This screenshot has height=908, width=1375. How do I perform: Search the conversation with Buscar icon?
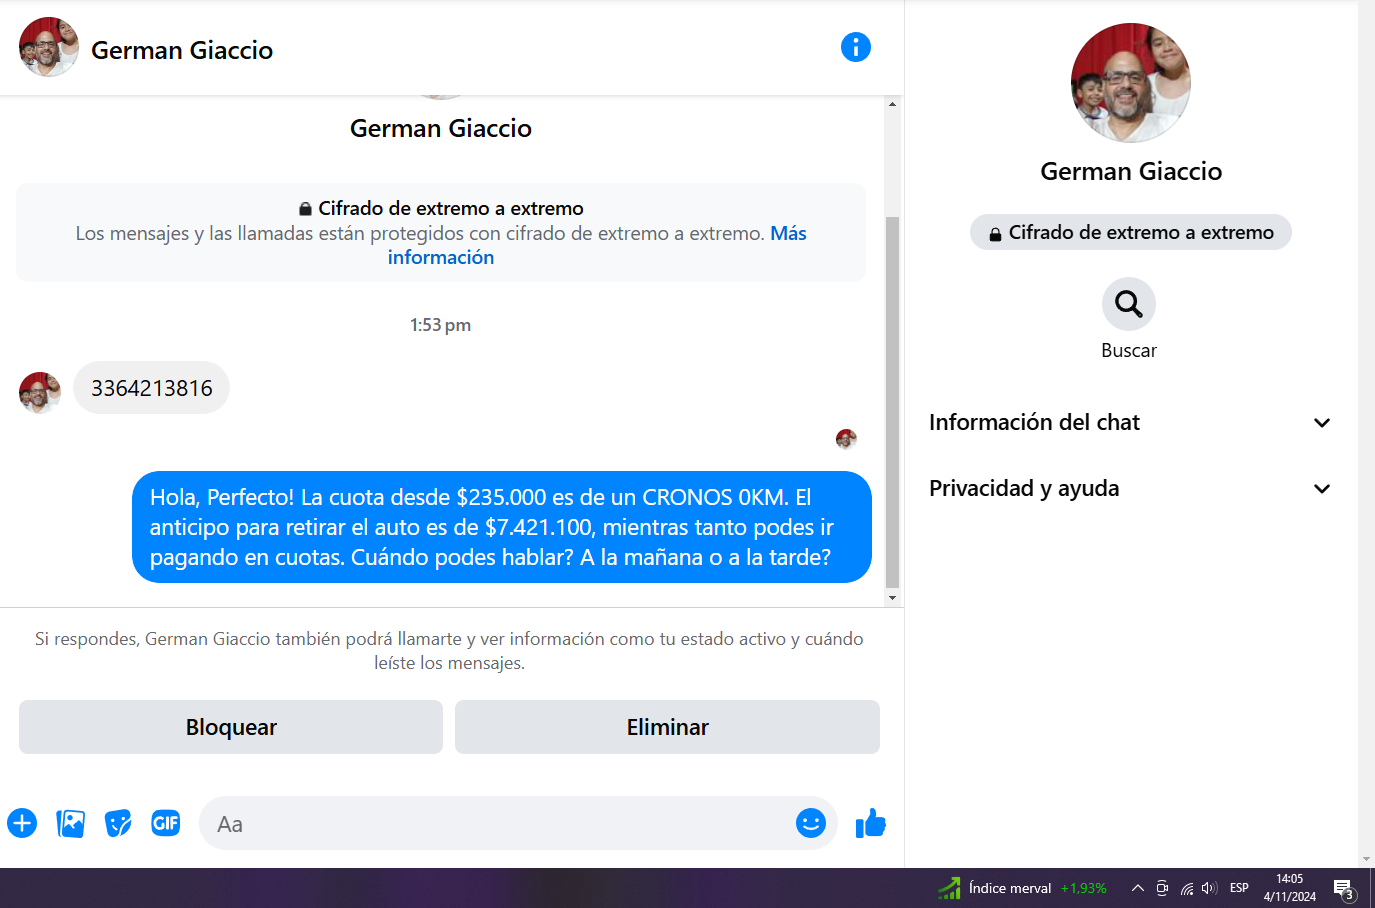pos(1128,304)
